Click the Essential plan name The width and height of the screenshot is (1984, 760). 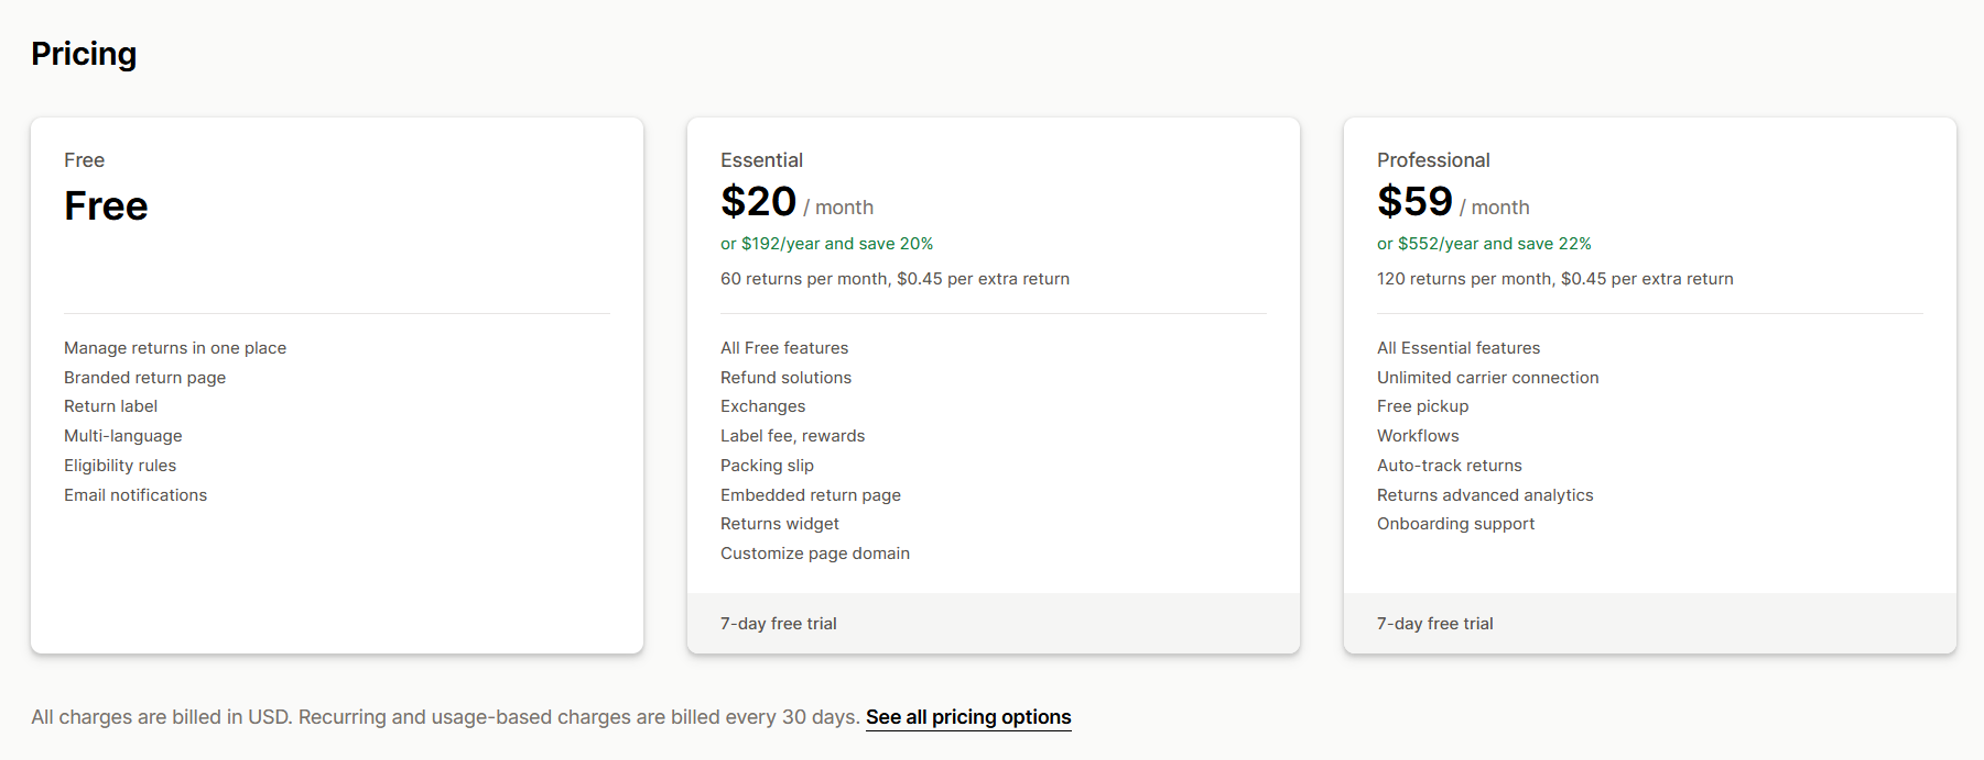click(761, 160)
